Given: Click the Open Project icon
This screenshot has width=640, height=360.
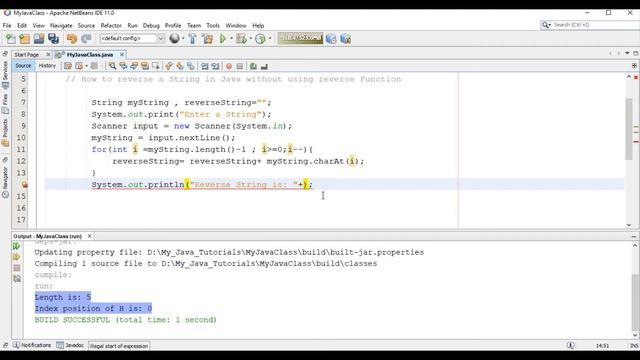Looking at the screenshot, I should 39,39.
